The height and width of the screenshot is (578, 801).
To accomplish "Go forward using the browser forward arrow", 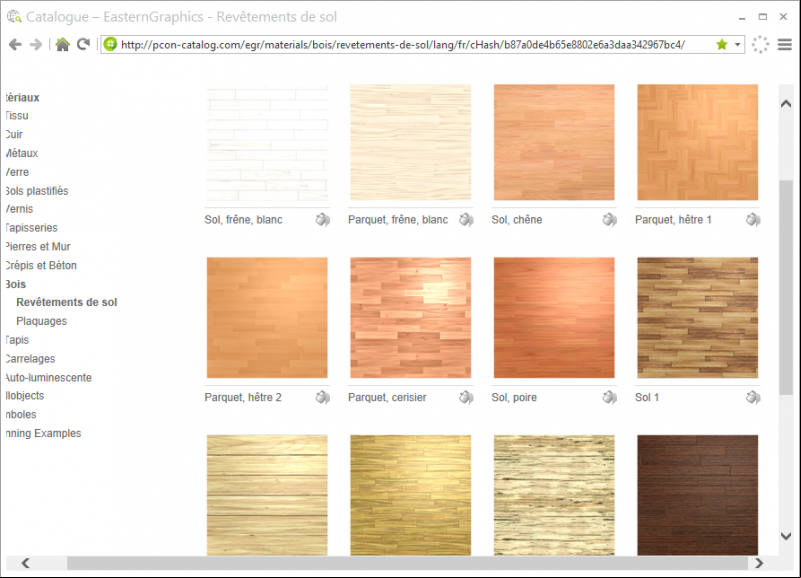I will tap(36, 45).
